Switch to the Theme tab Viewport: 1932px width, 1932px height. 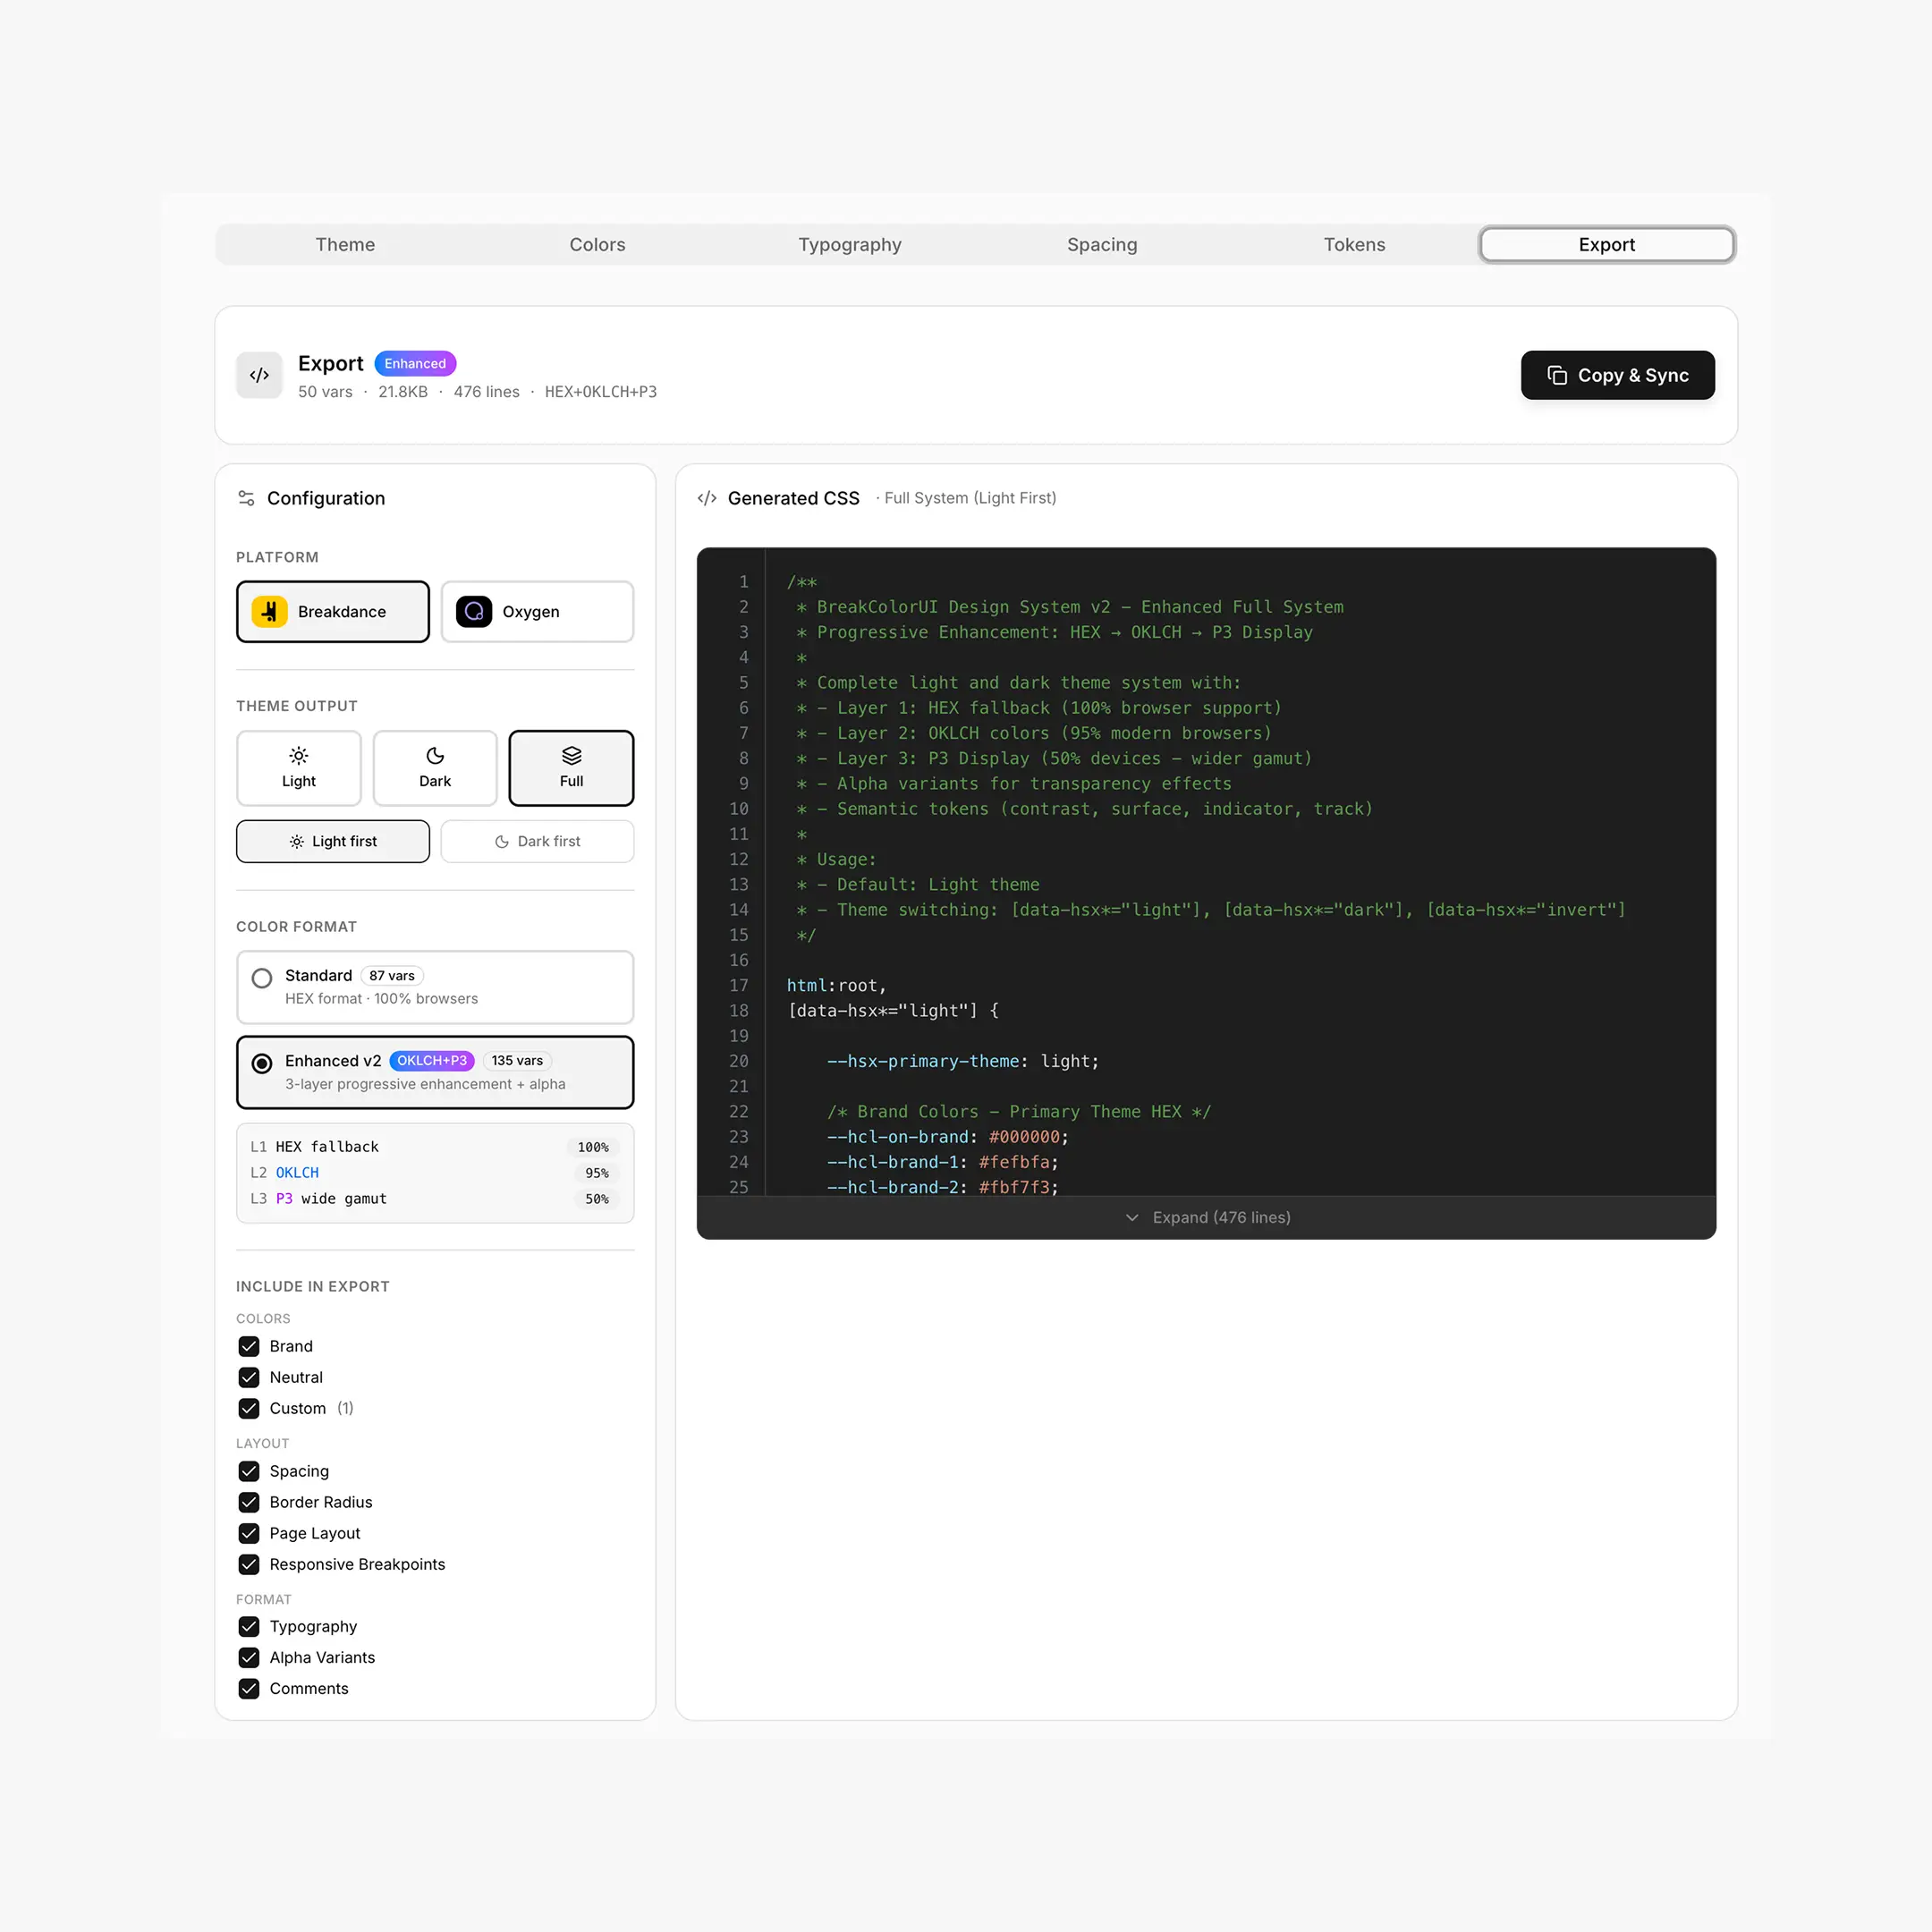pos(345,245)
